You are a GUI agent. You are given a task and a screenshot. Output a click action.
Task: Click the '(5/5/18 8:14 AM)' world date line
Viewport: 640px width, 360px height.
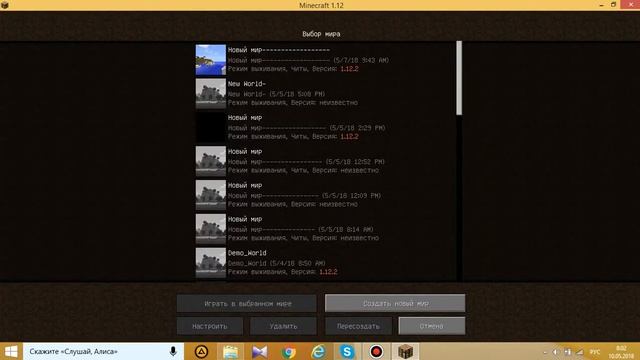click(301, 229)
